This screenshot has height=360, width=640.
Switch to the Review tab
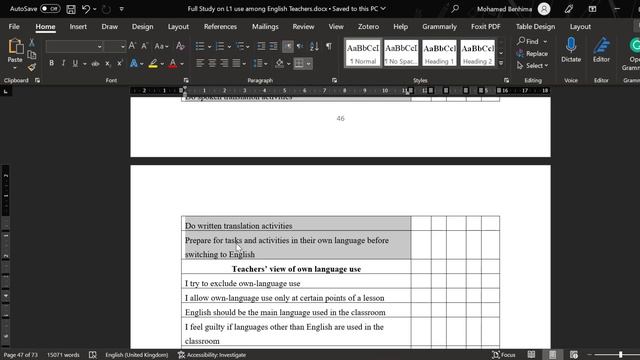click(303, 27)
